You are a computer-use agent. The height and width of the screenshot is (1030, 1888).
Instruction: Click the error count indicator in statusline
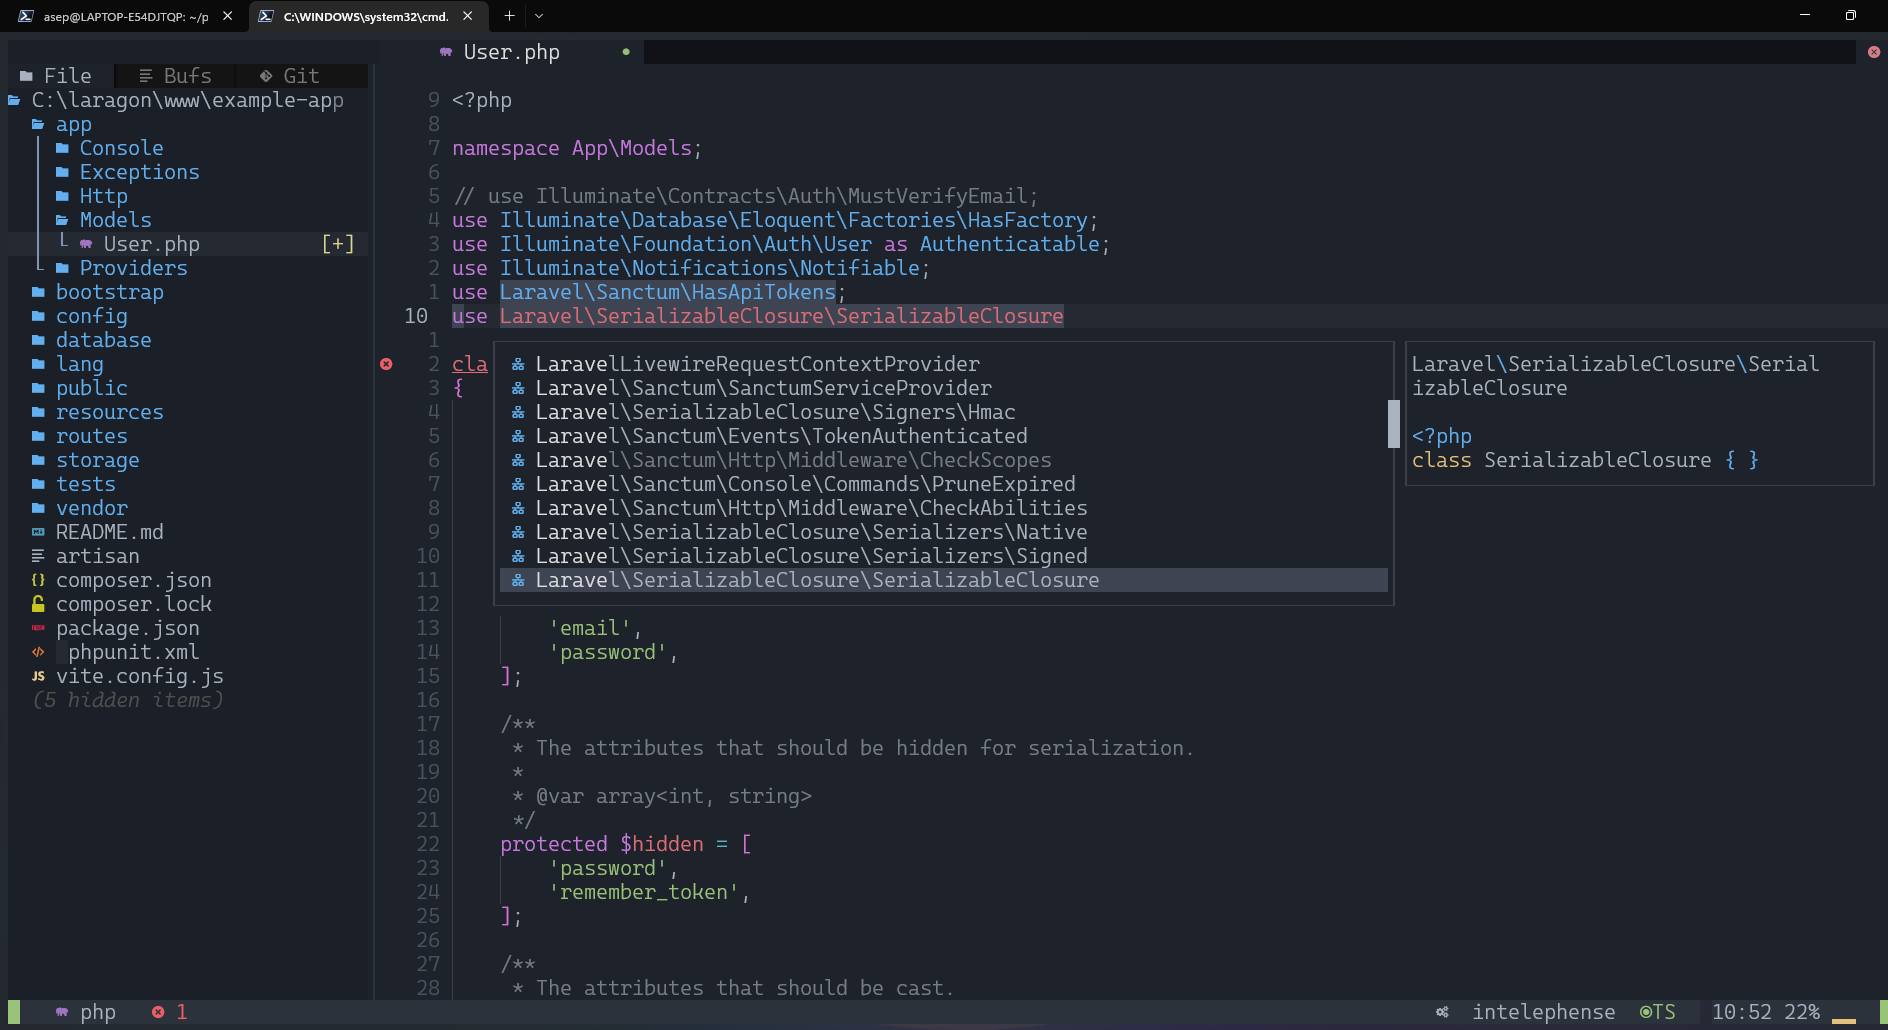[169, 1012]
